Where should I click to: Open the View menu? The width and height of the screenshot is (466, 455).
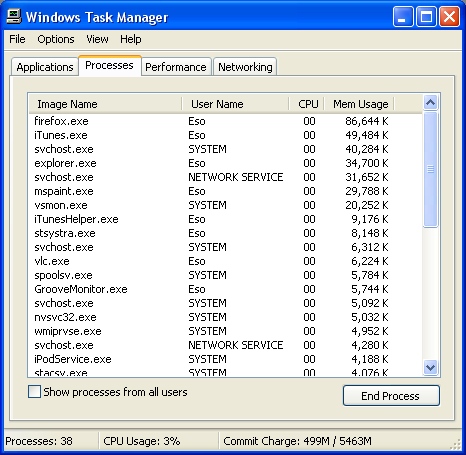pyautogui.click(x=97, y=39)
